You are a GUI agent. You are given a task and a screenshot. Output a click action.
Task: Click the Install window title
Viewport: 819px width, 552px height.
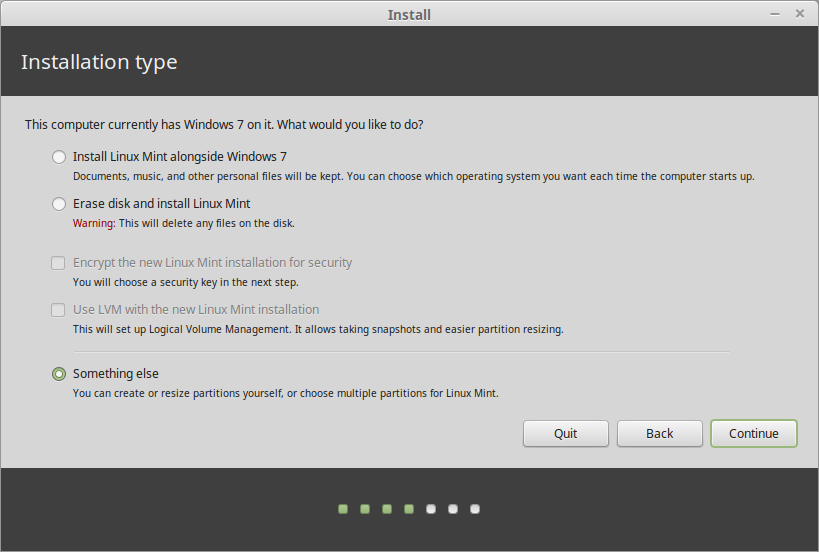pos(409,15)
